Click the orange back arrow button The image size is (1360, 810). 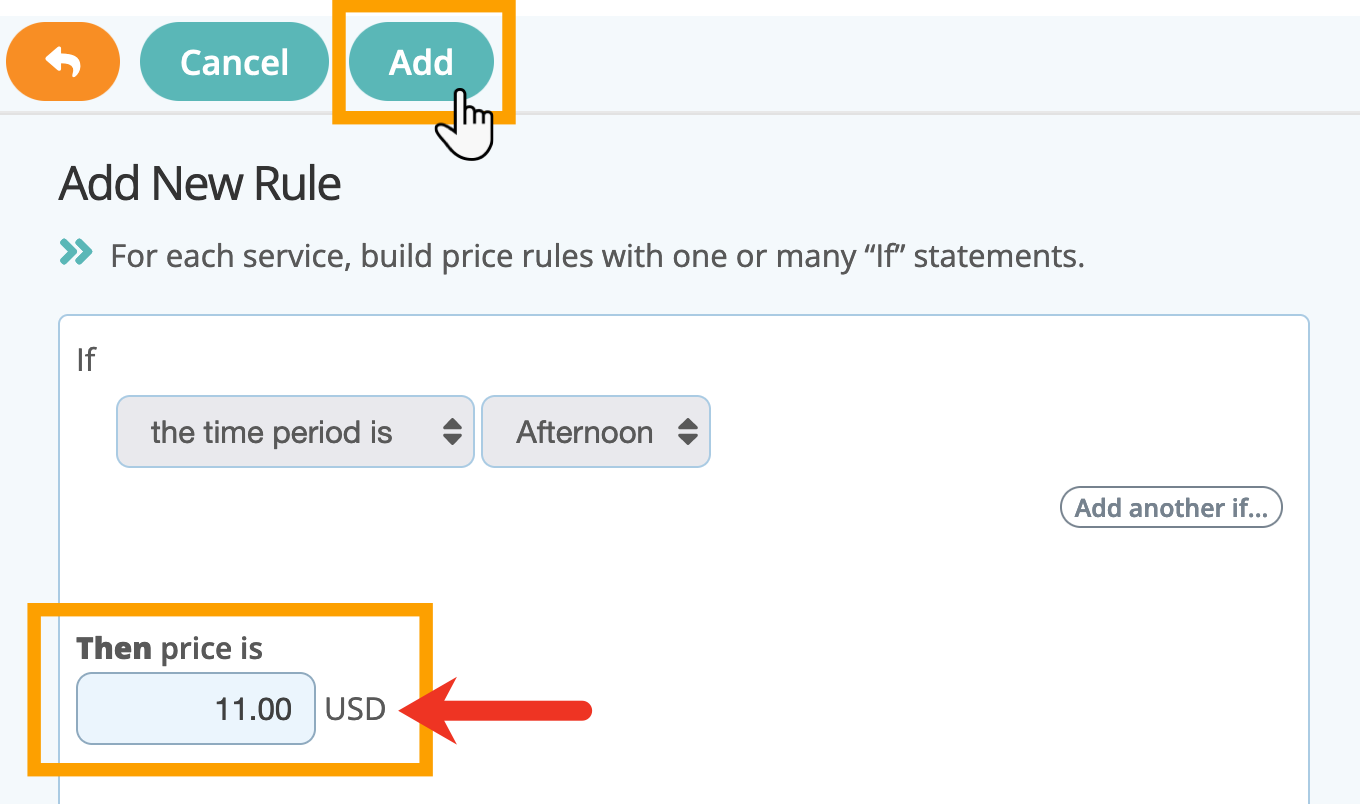(x=63, y=62)
